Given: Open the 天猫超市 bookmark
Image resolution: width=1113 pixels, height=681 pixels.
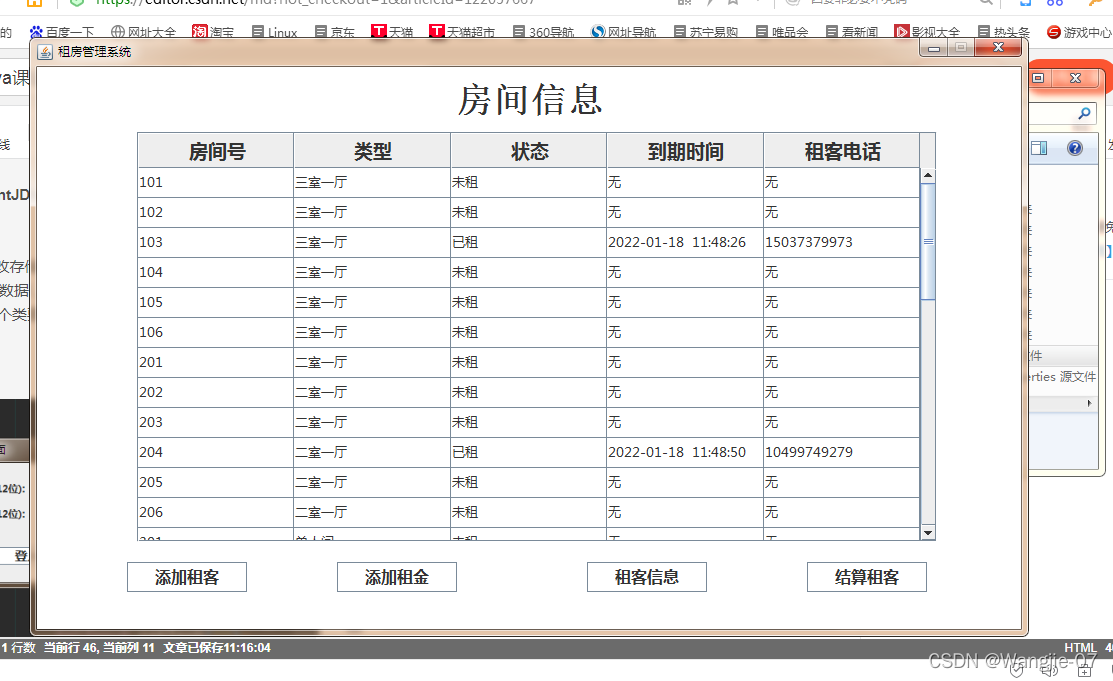Looking at the screenshot, I should (x=462, y=32).
